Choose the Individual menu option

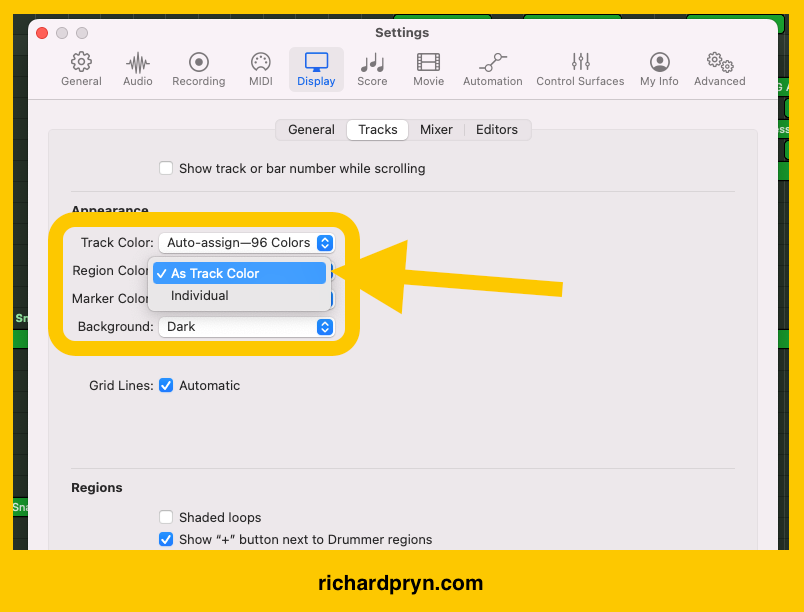(x=239, y=296)
